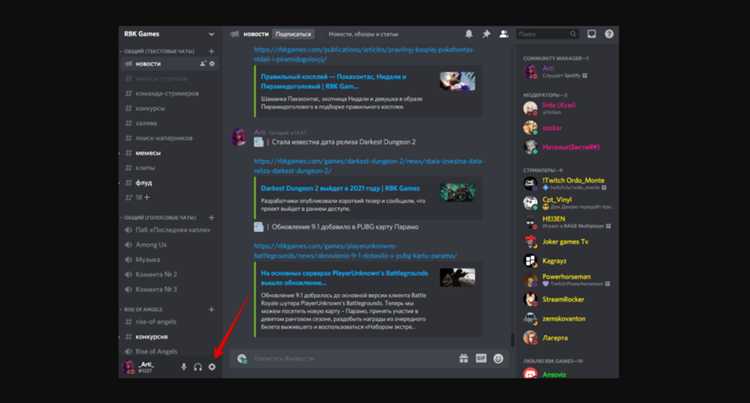Open the emoji picker icon
750x403 pixels.
click(x=498, y=359)
